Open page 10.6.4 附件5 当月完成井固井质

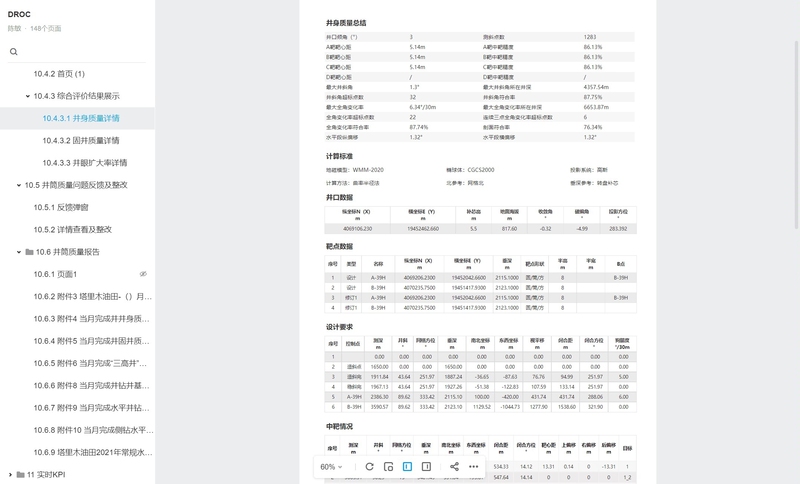point(91,341)
